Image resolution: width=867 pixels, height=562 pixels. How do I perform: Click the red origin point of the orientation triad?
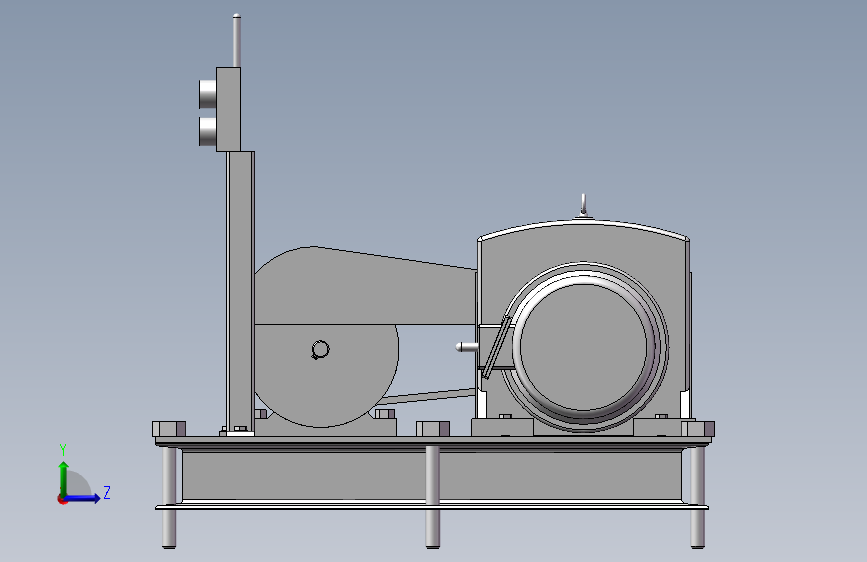click(x=62, y=500)
